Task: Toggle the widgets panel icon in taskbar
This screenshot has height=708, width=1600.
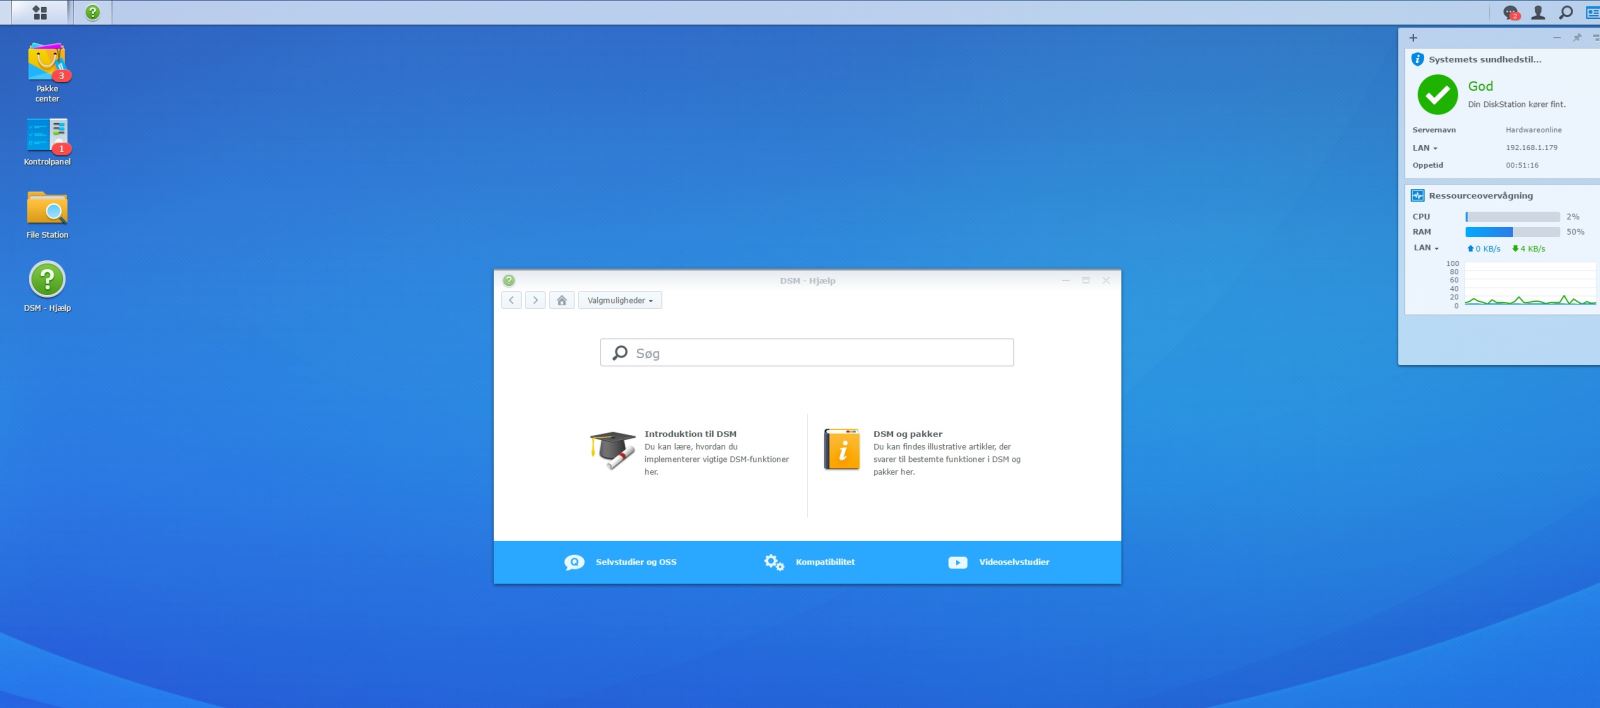Action: (1592, 13)
